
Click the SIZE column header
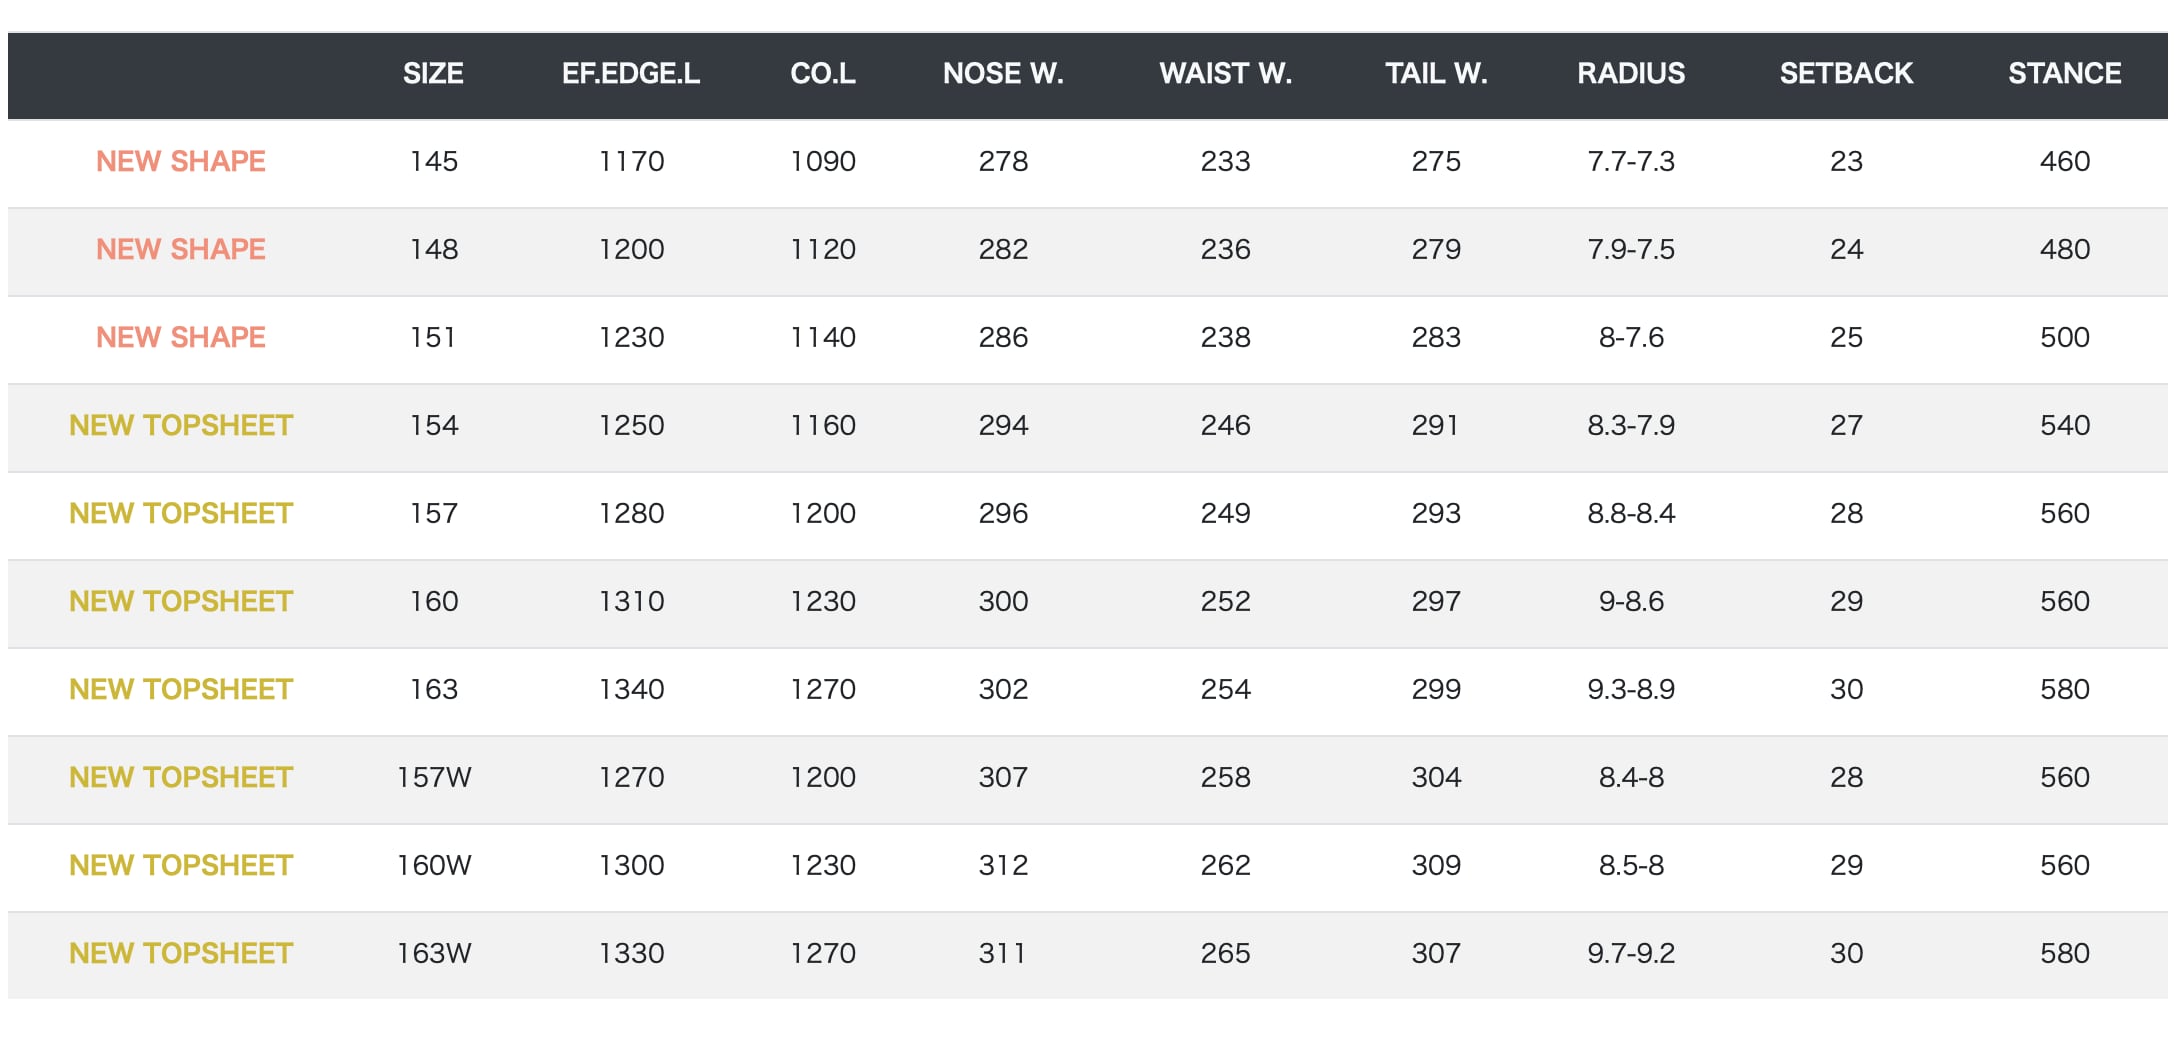click(x=433, y=74)
